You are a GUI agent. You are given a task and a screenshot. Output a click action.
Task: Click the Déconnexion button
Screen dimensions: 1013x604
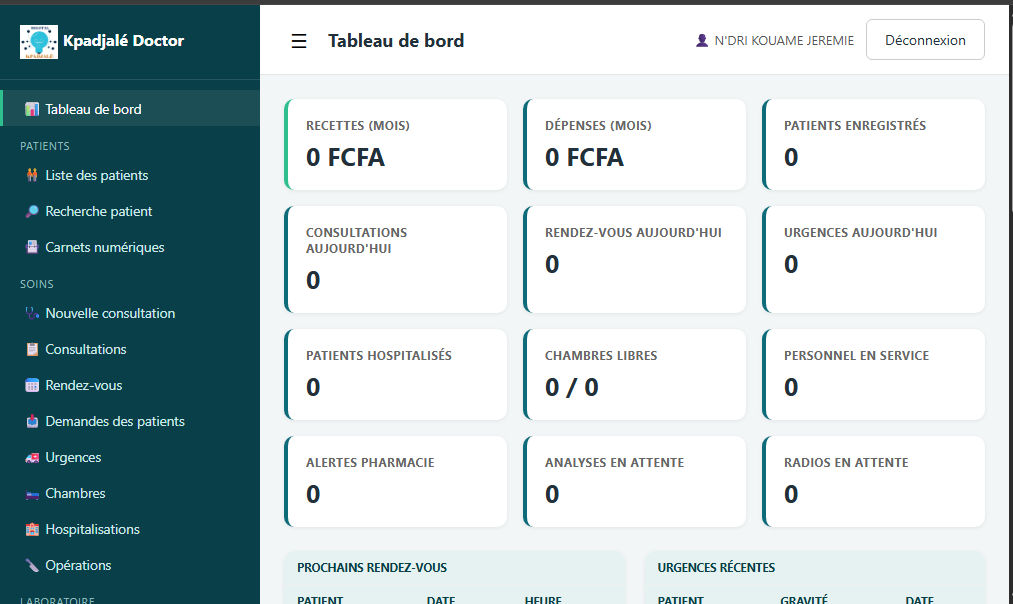[x=925, y=40]
